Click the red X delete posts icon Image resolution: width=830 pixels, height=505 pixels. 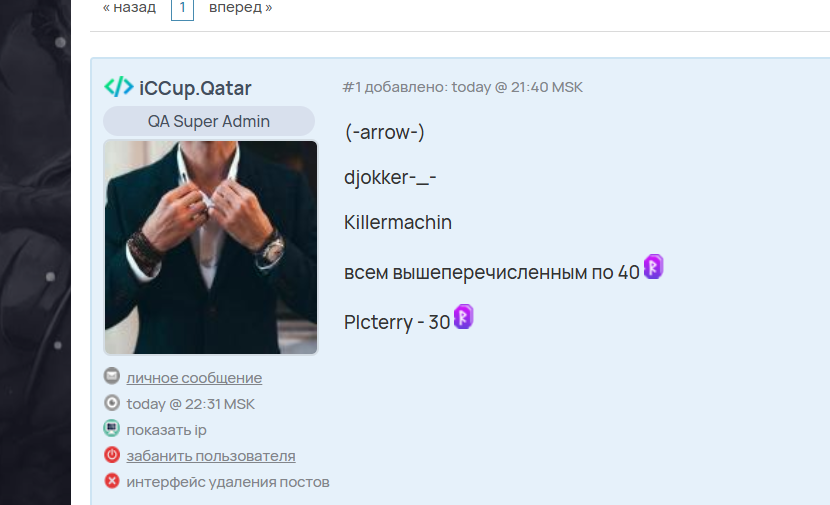tap(112, 481)
